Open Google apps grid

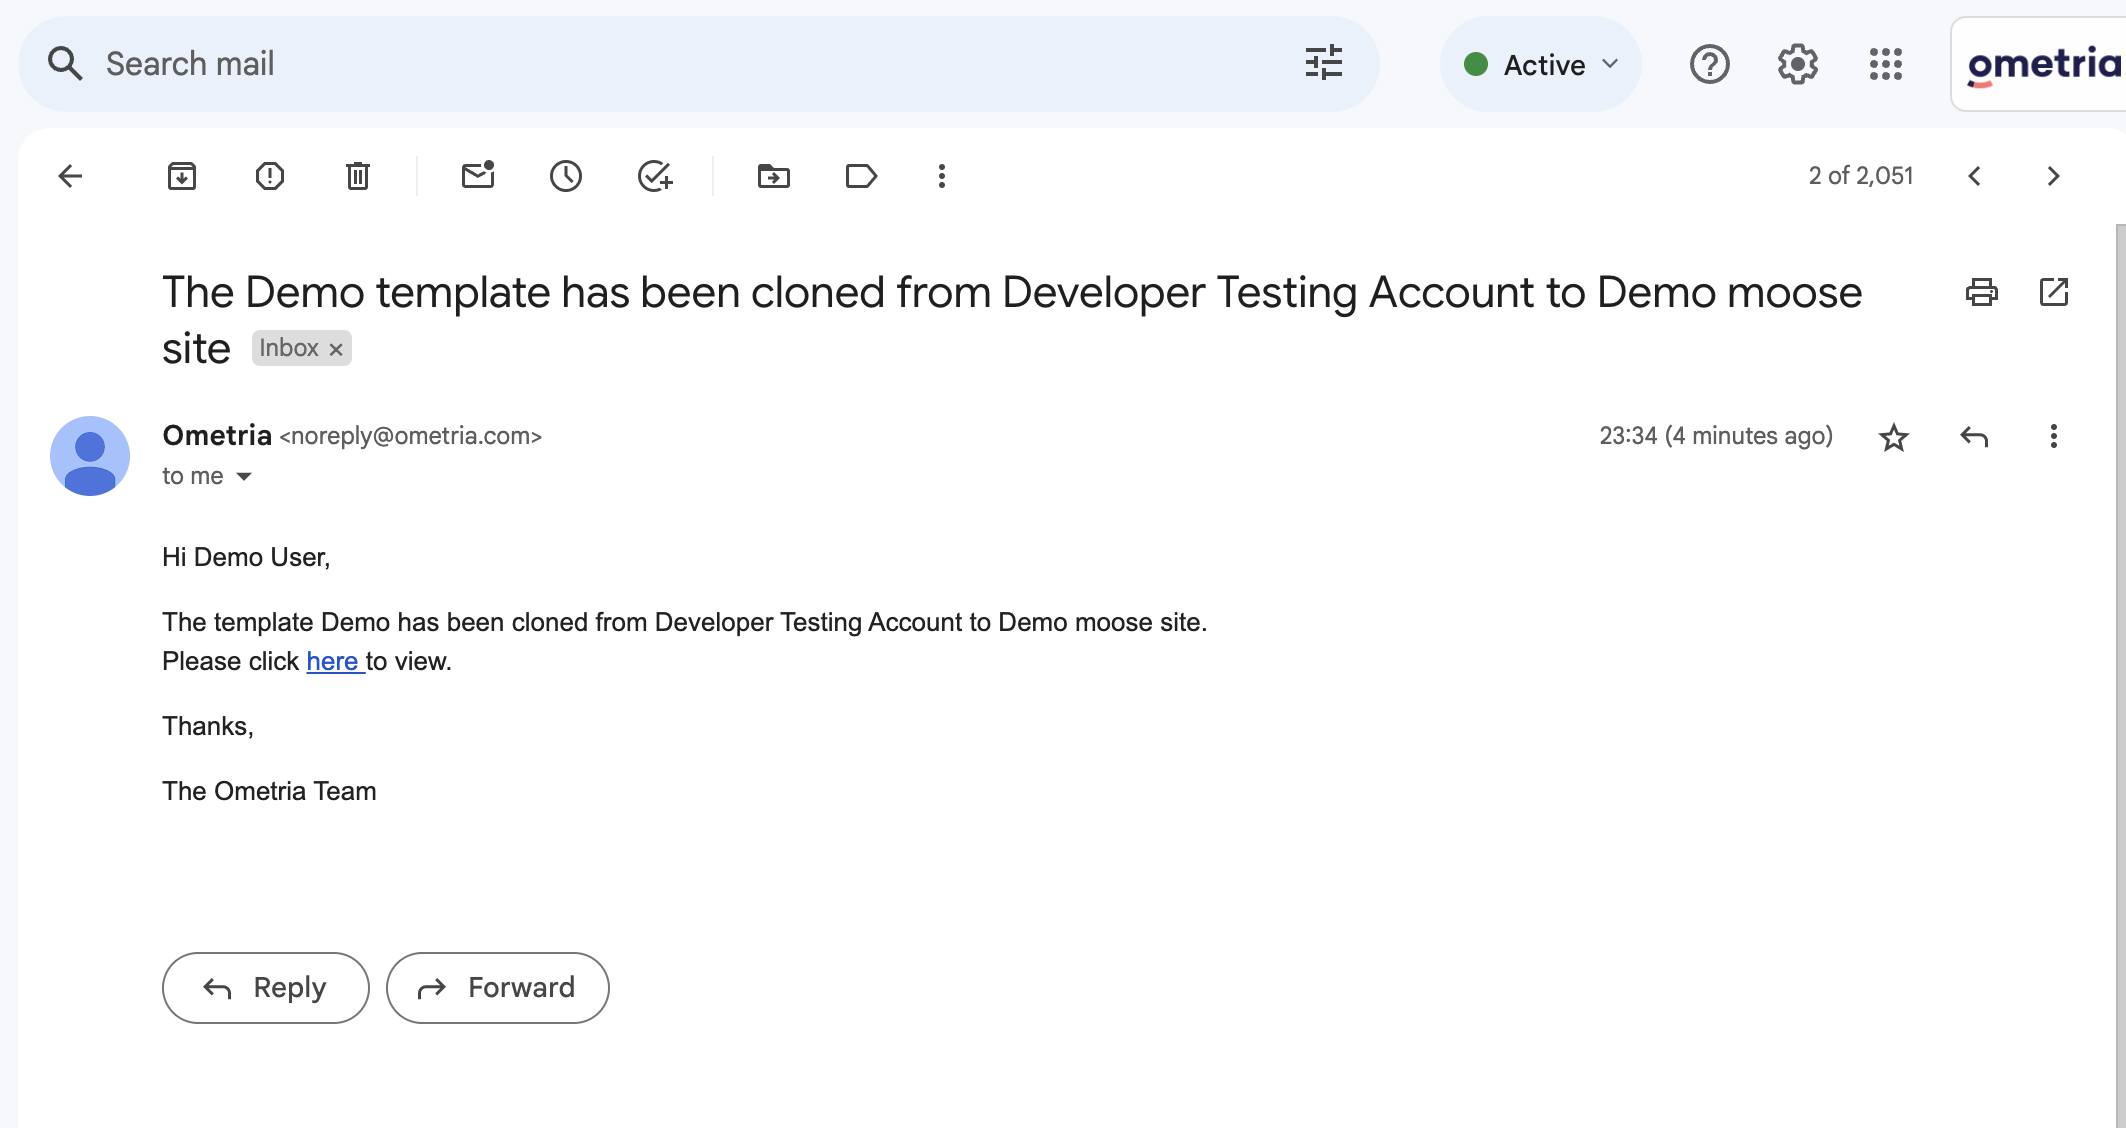pos(1886,64)
